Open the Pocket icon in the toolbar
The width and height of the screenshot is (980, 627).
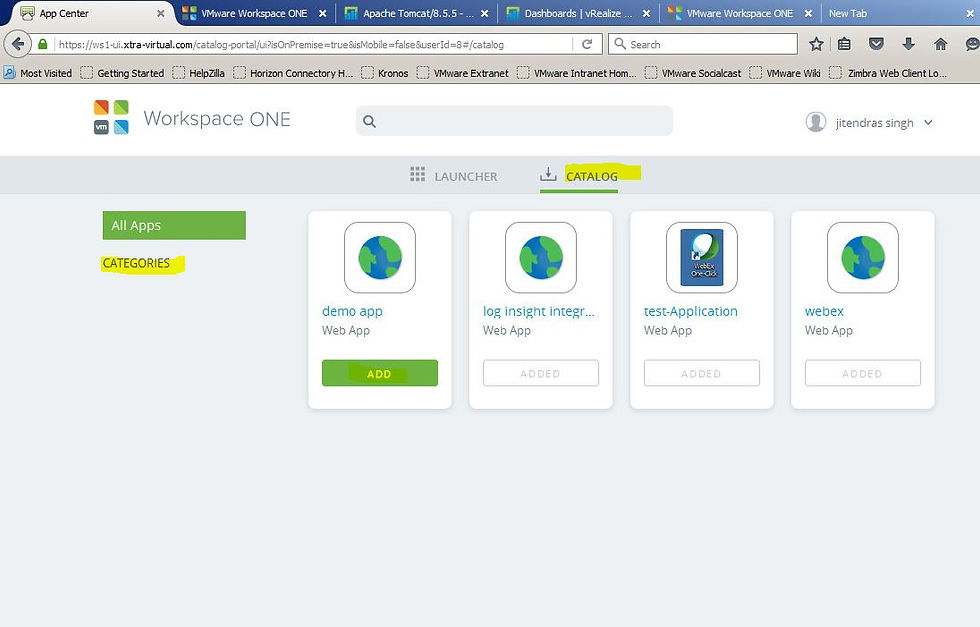coord(876,44)
